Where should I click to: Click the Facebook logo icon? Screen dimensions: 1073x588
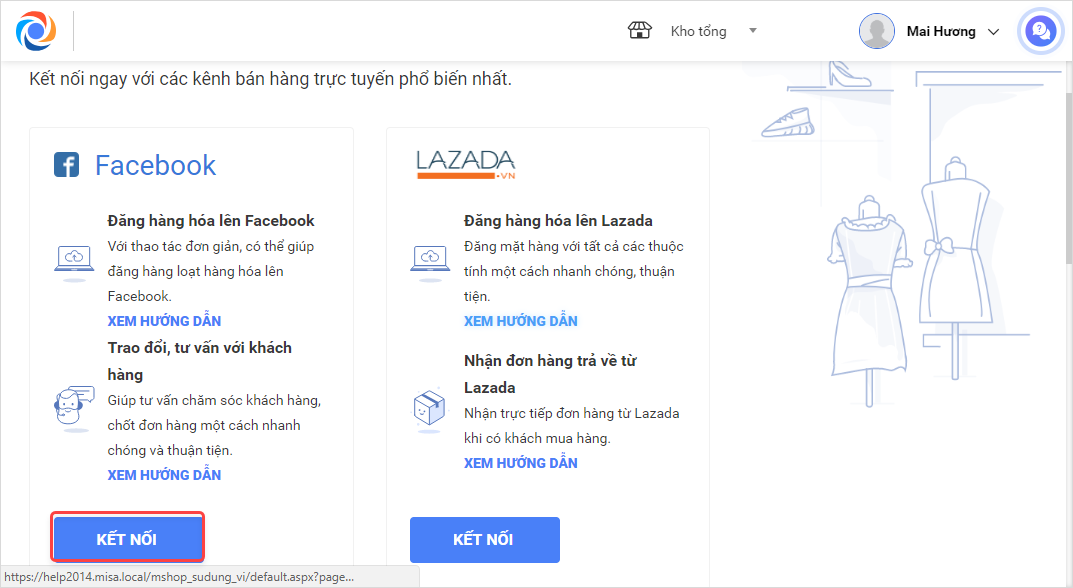[67, 165]
